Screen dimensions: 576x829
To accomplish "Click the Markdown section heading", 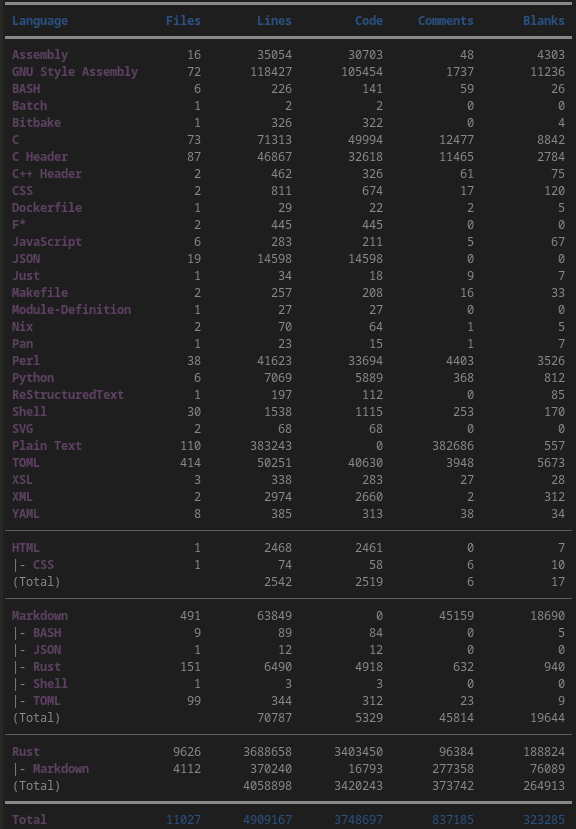I will click(40, 615).
